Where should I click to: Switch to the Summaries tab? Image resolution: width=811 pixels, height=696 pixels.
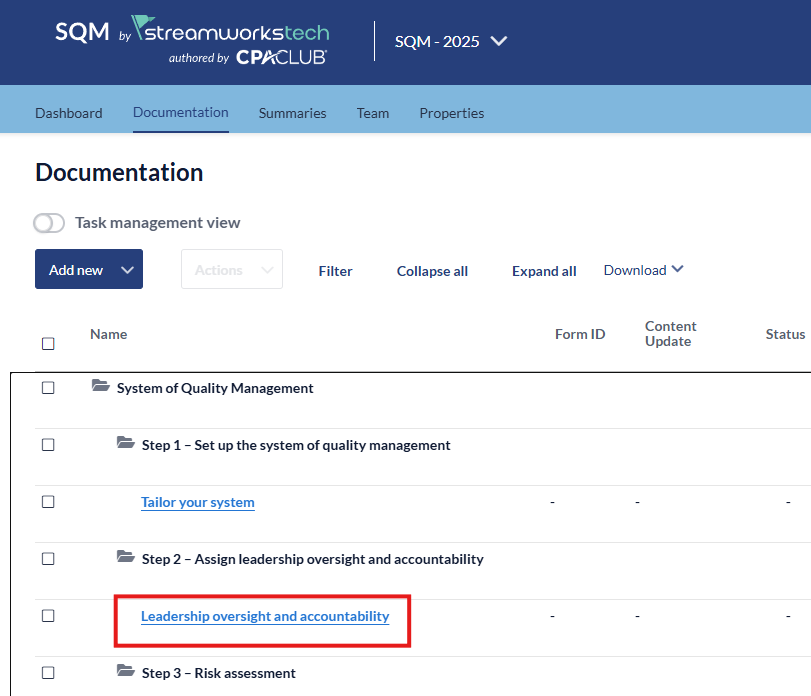point(292,113)
